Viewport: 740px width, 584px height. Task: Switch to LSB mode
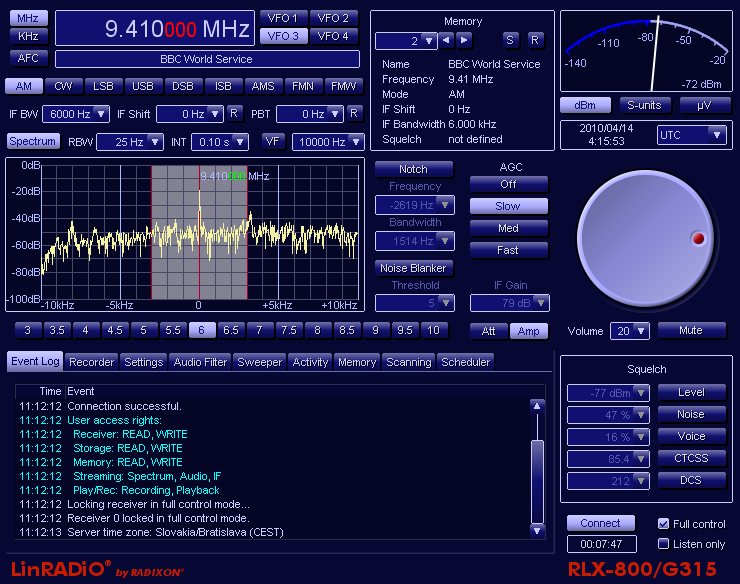point(103,86)
